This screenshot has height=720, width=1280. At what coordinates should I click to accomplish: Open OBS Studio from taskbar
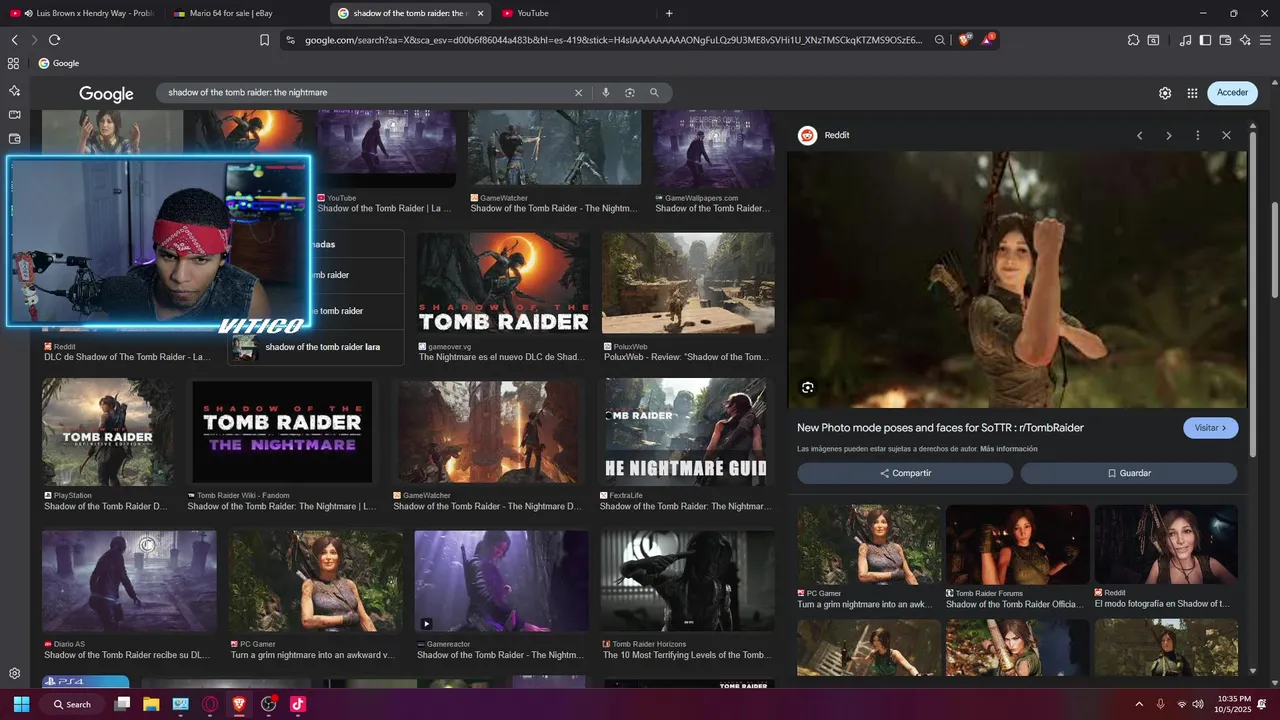pos(268,704)
